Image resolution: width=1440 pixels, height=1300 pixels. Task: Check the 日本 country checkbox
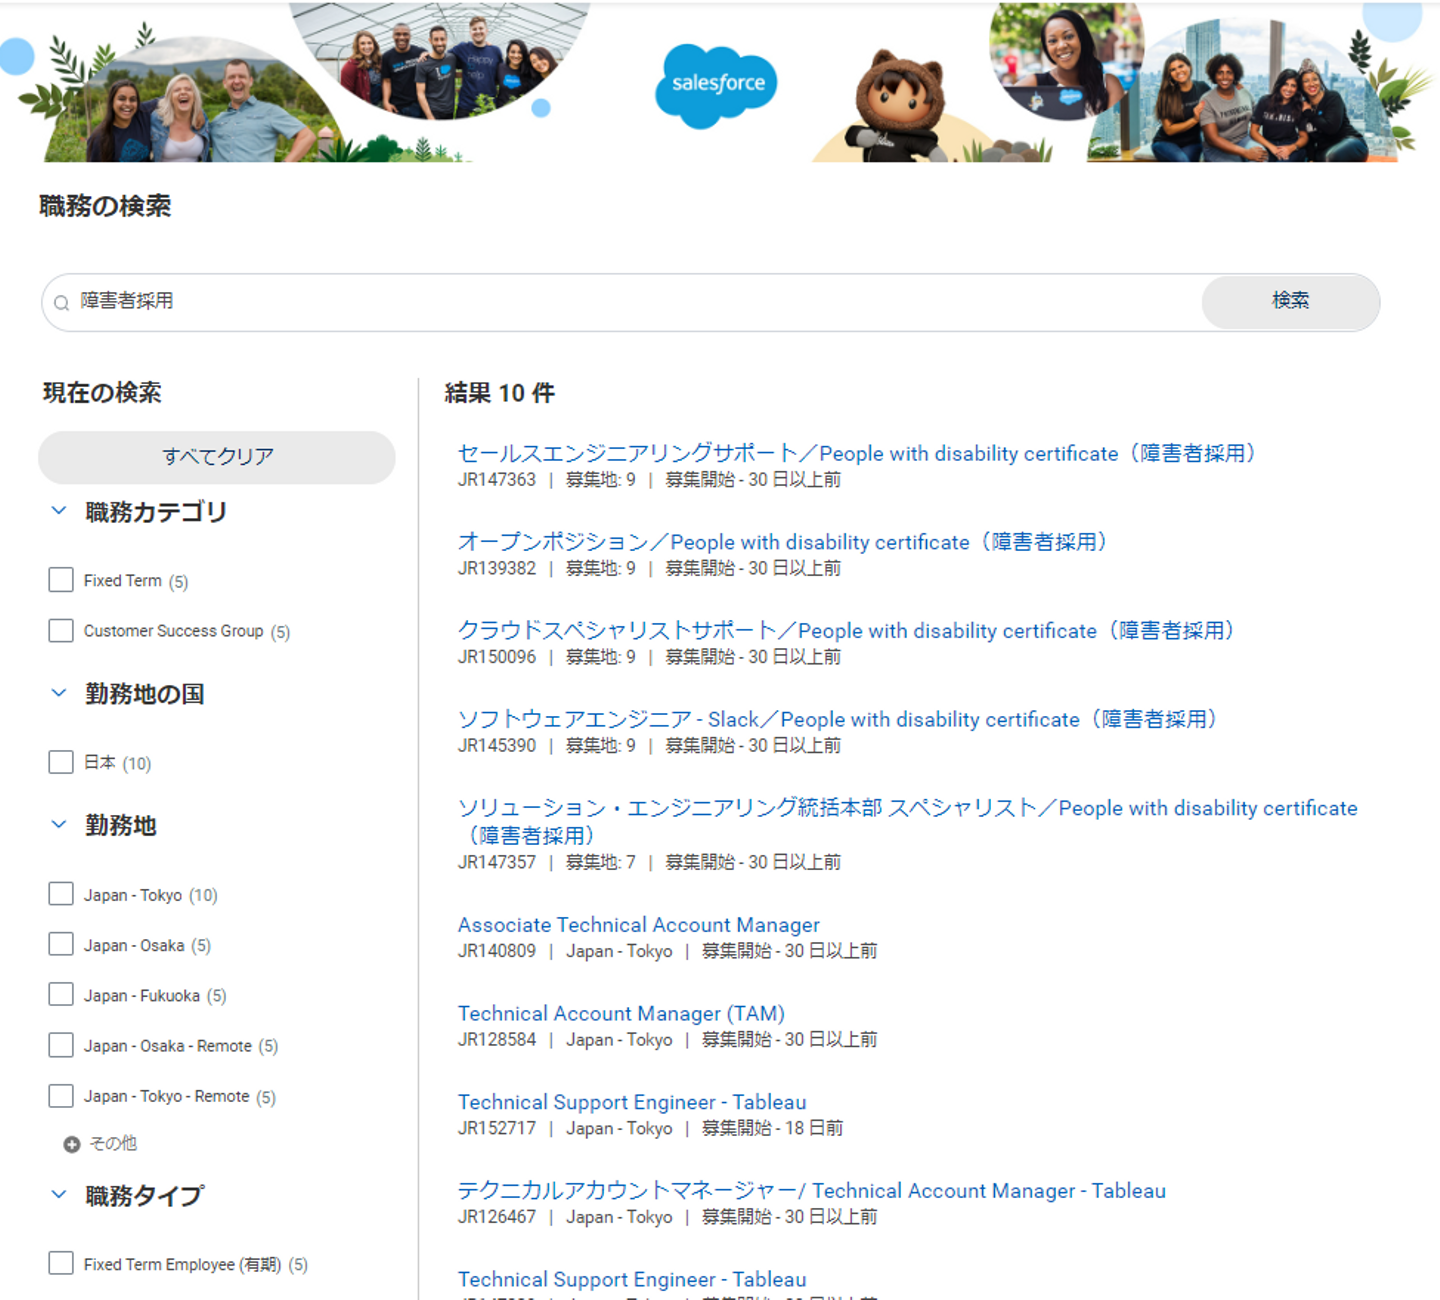(61, 762)
